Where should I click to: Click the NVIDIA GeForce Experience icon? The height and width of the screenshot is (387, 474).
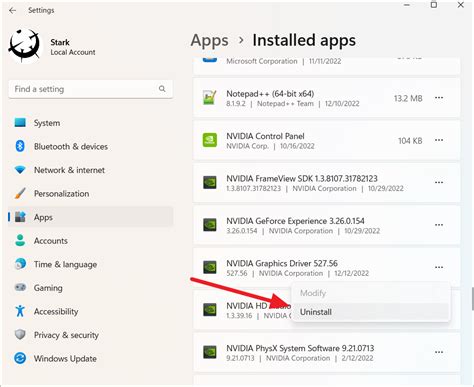point(210,225)
